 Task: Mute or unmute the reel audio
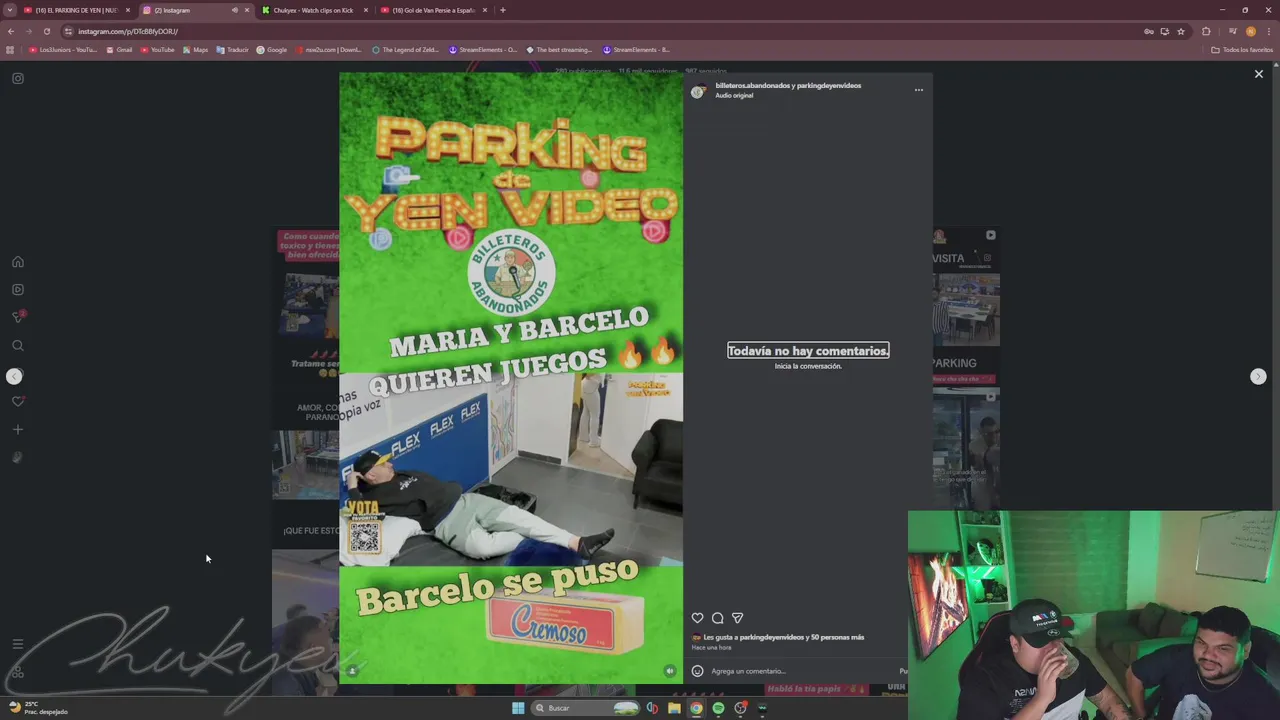pyautogui.click(x=670, y=671)
